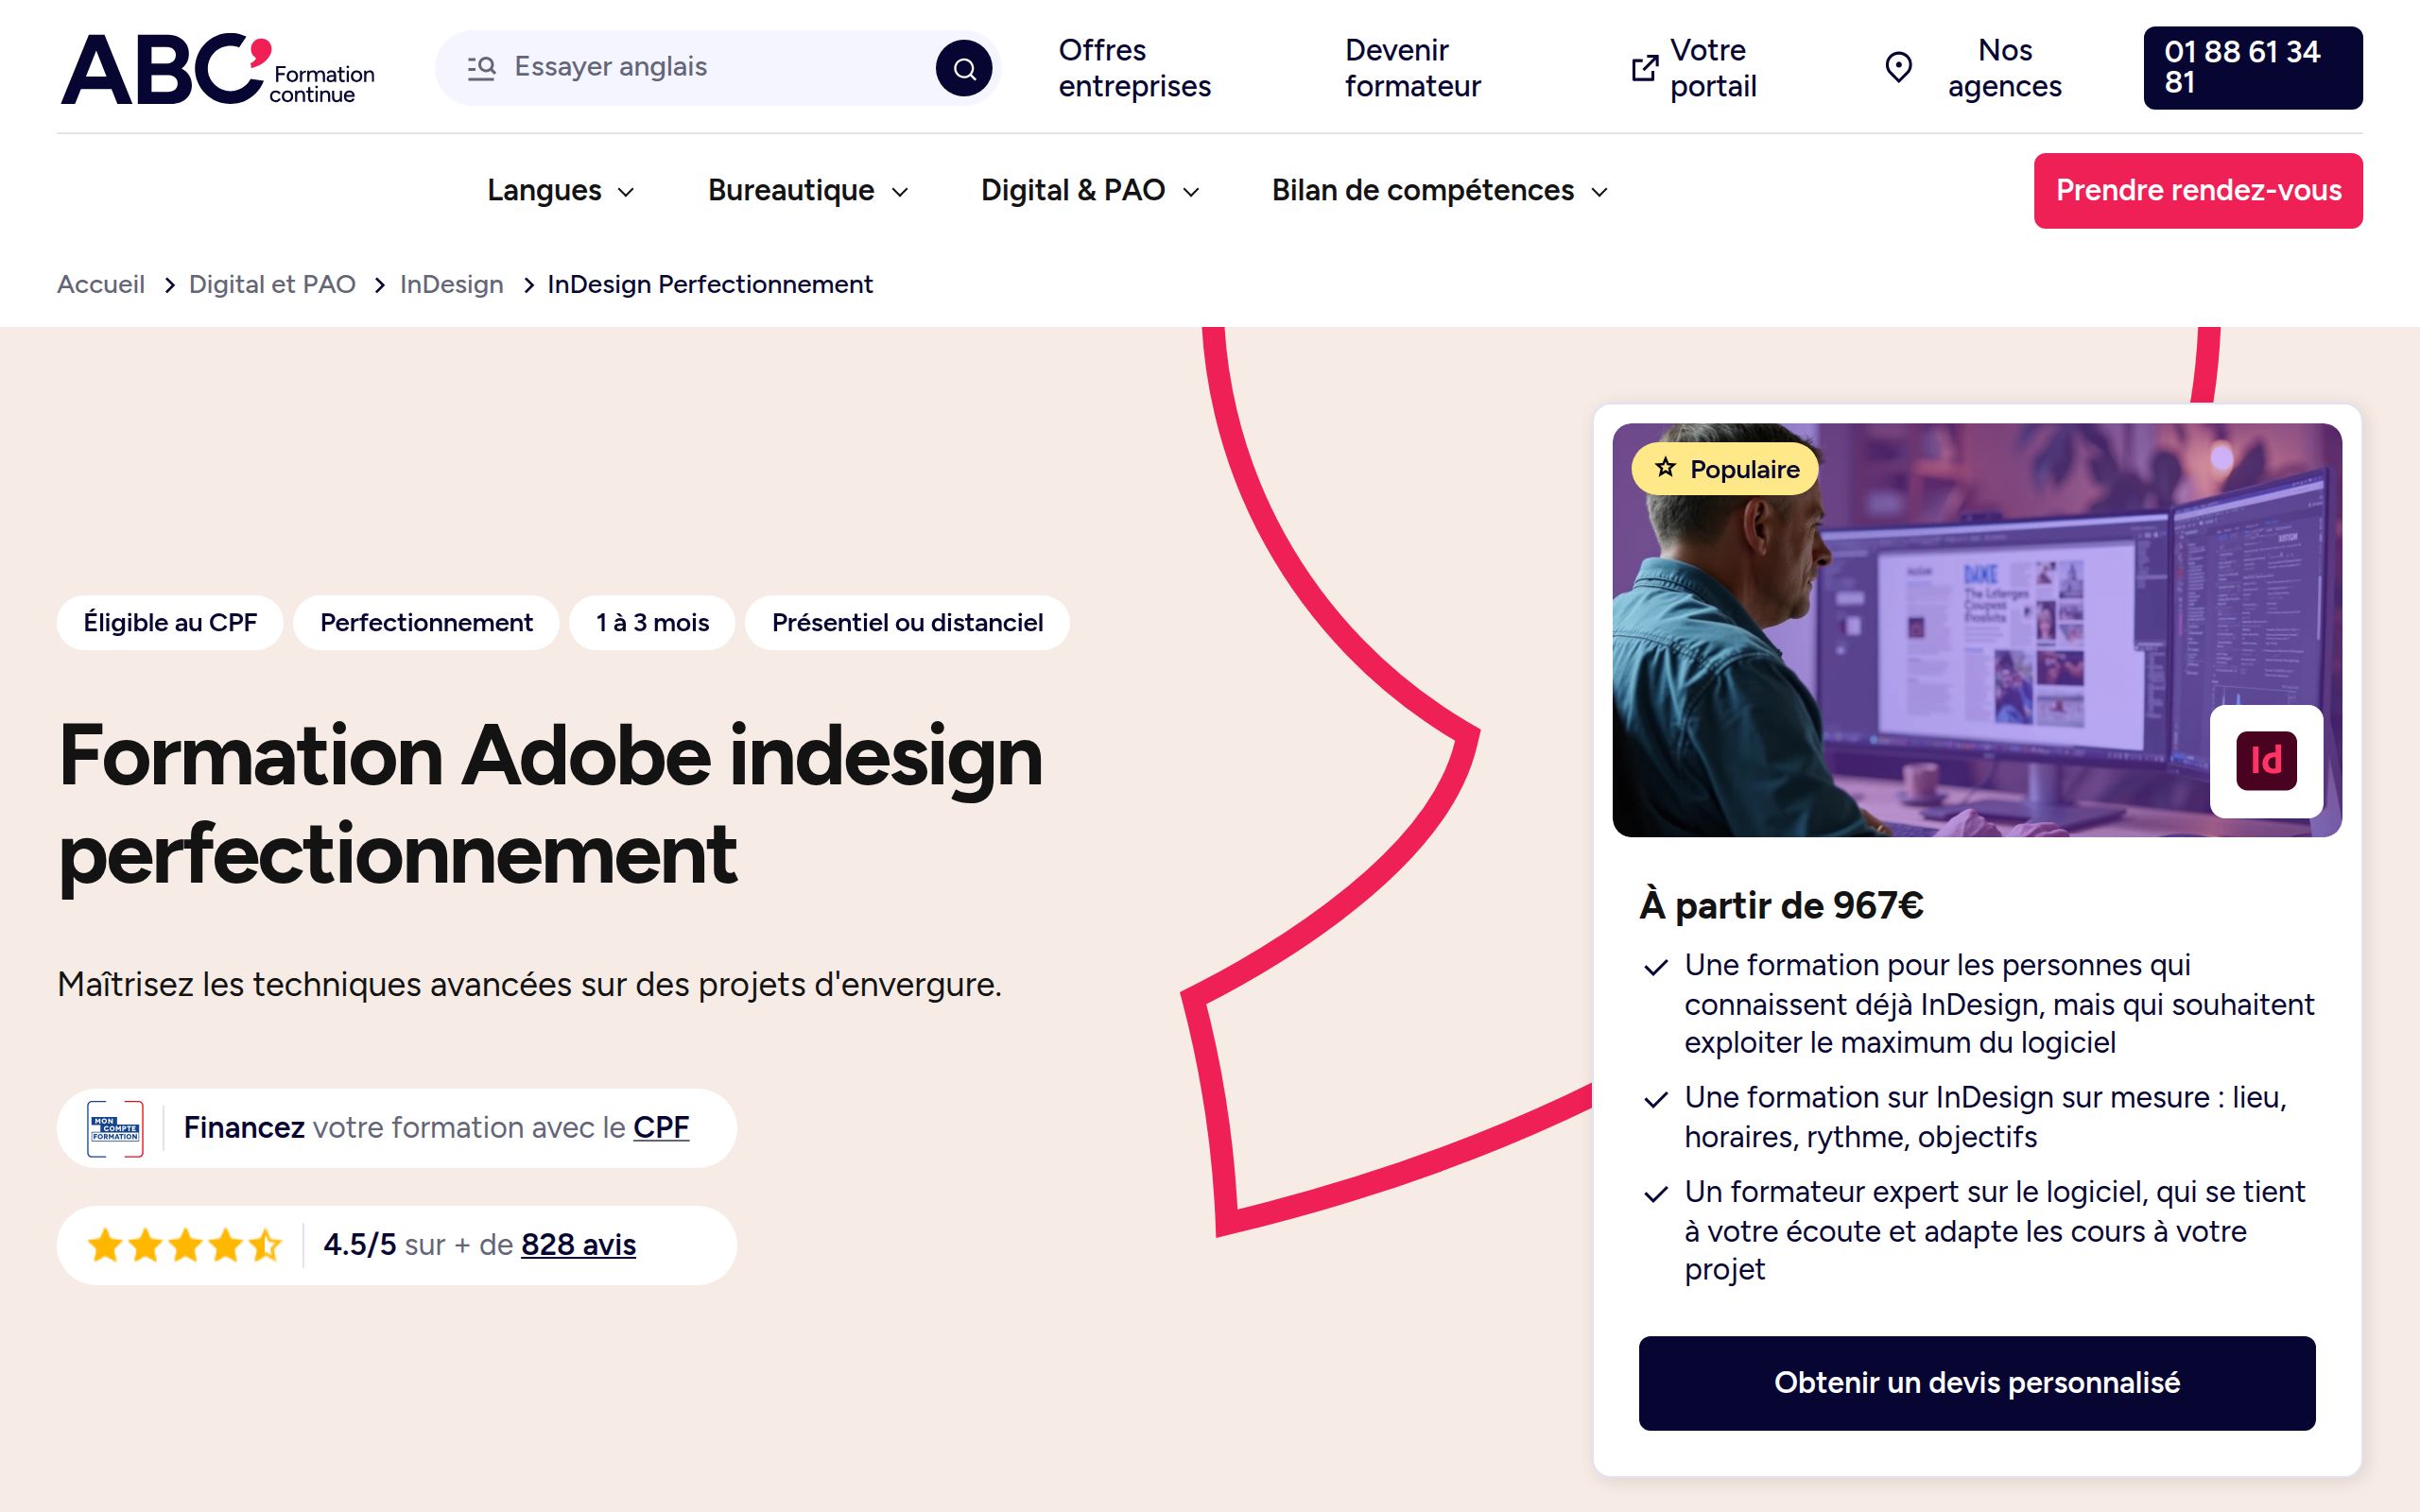
Task: Click the list-search icon in search field
Action: pyautogui.click(x=481, y=67)
